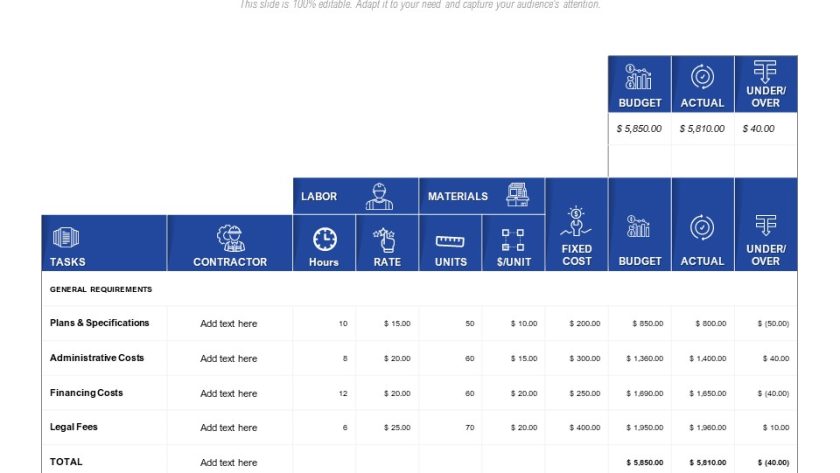Click 'Add text here' in Financing Costs row
840x473 pixels.
point(229,393)
